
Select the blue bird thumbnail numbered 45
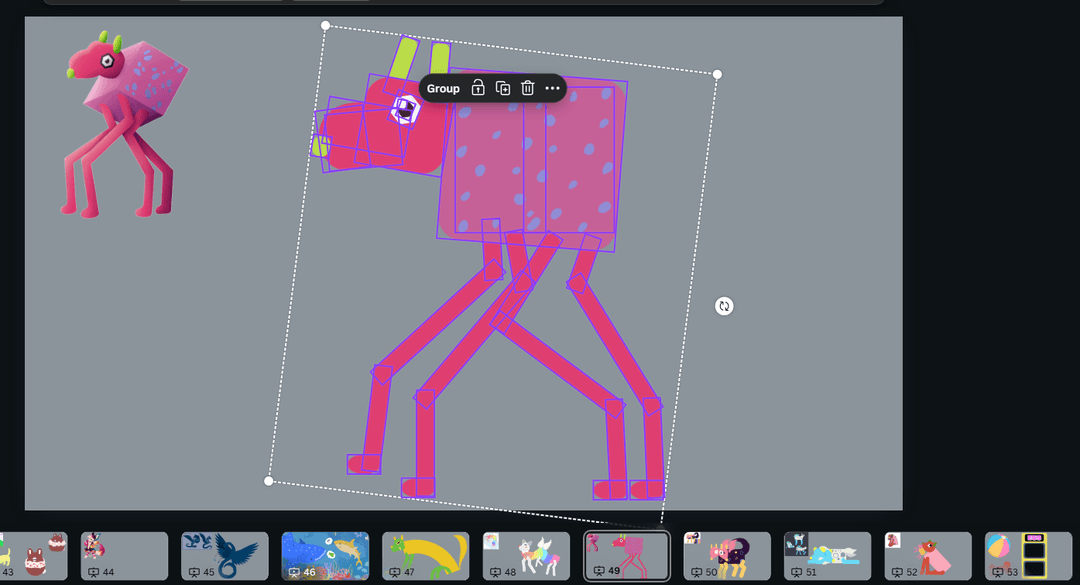coord(226,553)
